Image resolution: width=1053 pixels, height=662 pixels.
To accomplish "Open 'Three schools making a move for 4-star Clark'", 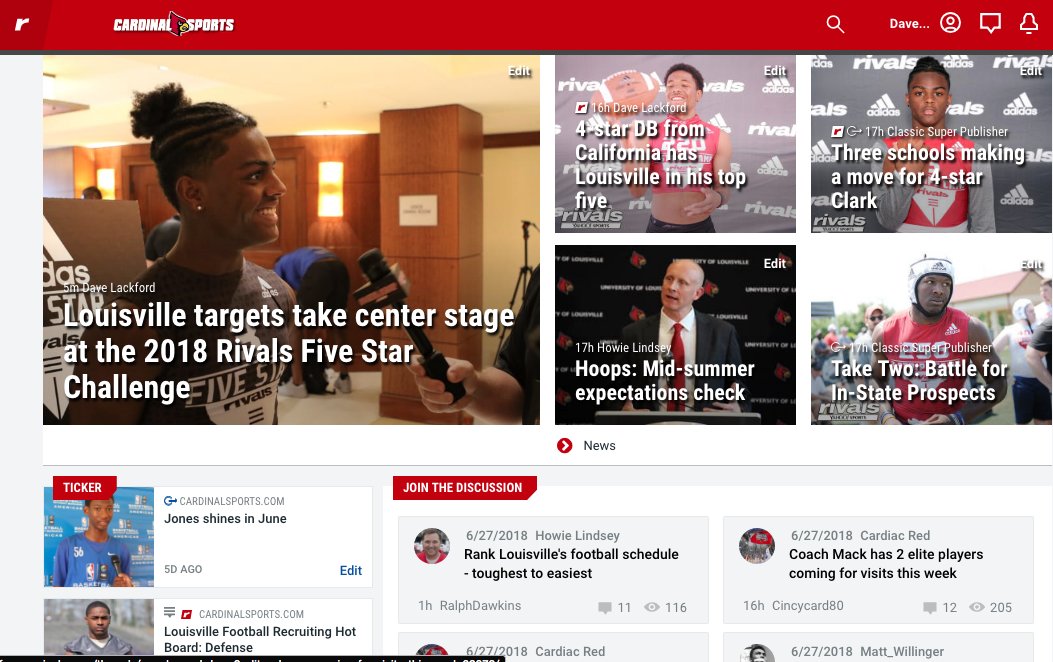I will pyautogui.click(x=928, y=177).
